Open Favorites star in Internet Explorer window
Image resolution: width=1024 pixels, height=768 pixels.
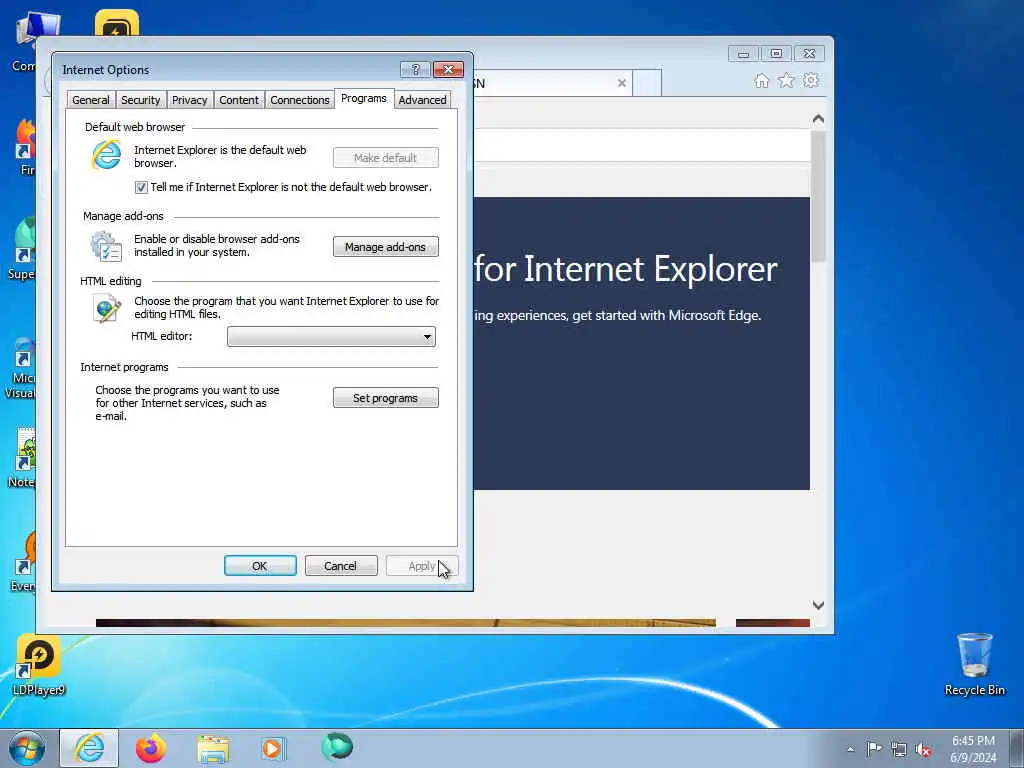pos(786,80)
